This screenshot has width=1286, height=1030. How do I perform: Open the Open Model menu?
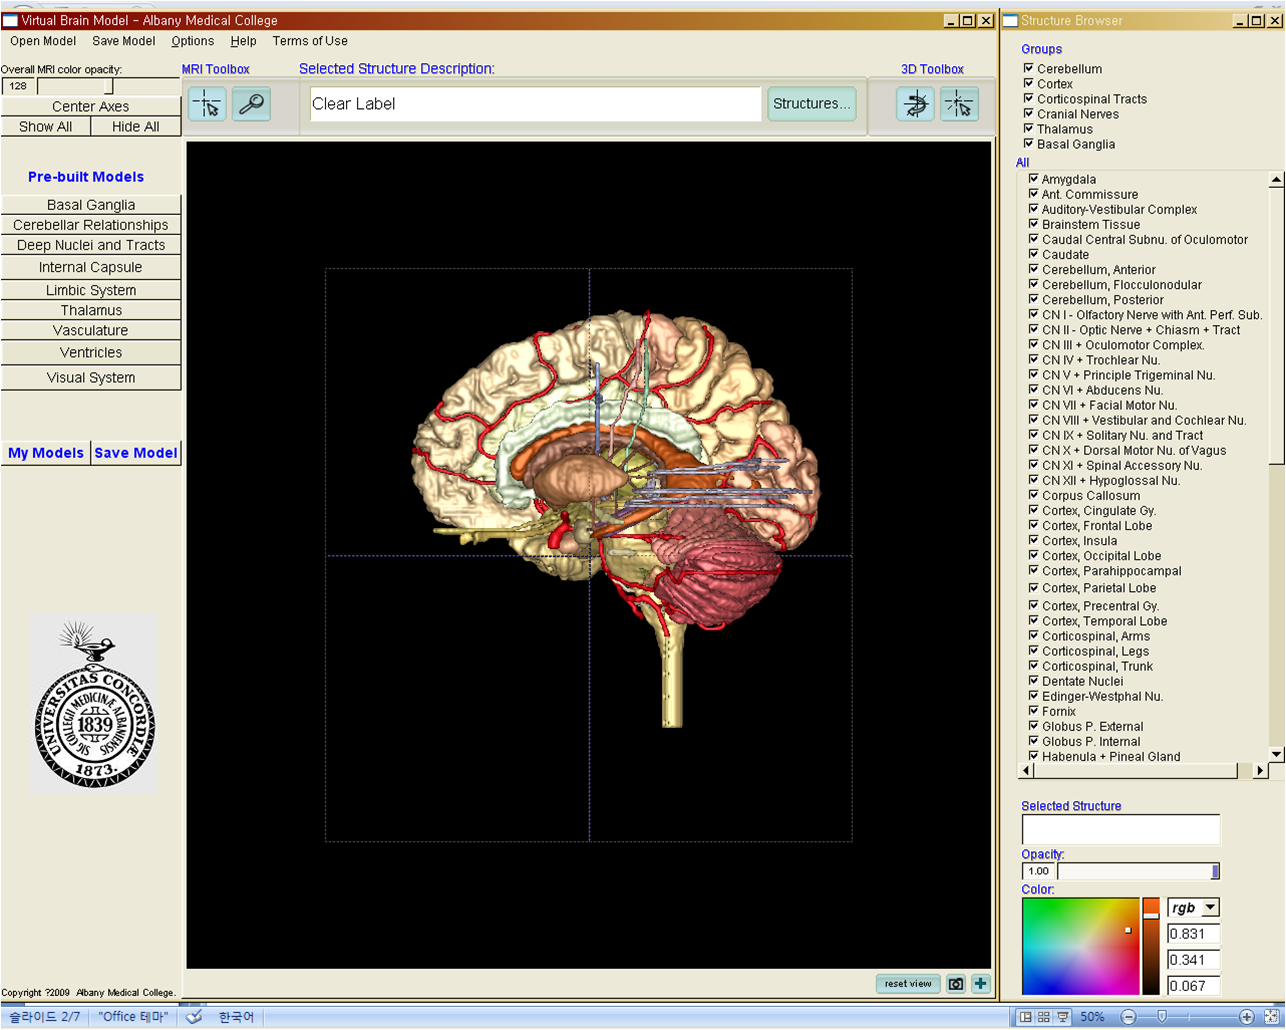43,41
